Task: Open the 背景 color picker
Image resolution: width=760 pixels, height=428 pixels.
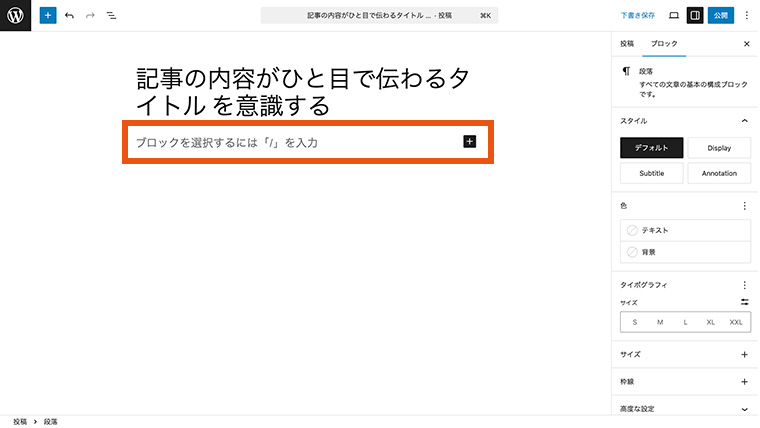Action: pyautogui.click(x=685, y=252)
